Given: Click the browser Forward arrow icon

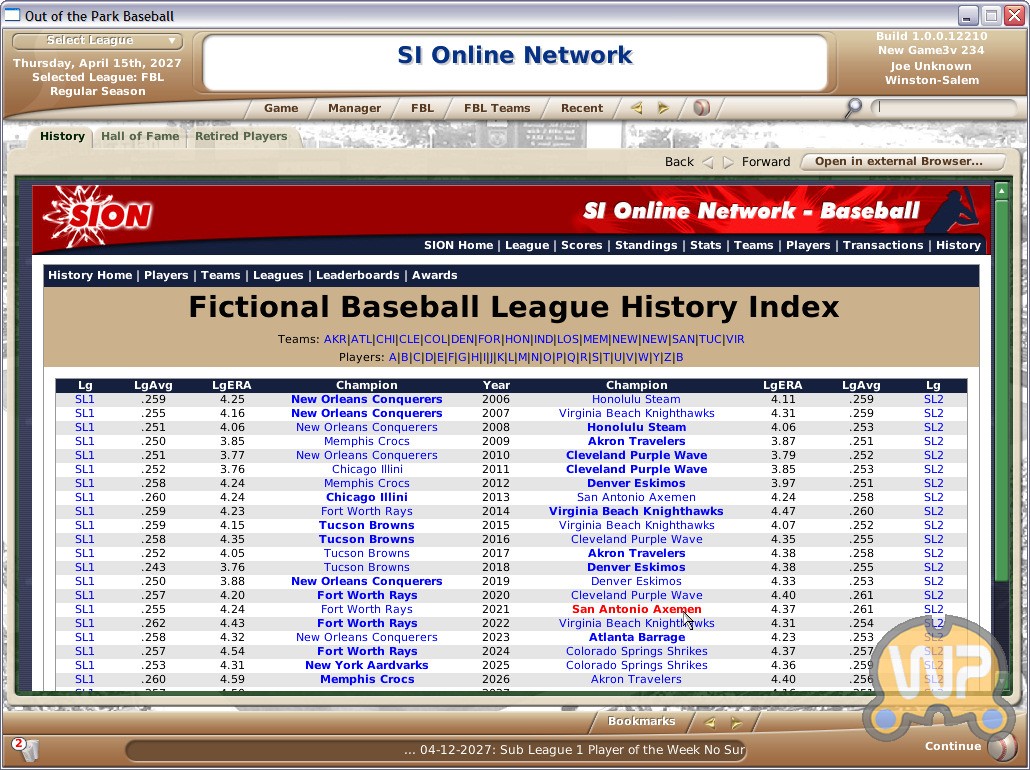Looking at the screenshot, I should [728, 162].
